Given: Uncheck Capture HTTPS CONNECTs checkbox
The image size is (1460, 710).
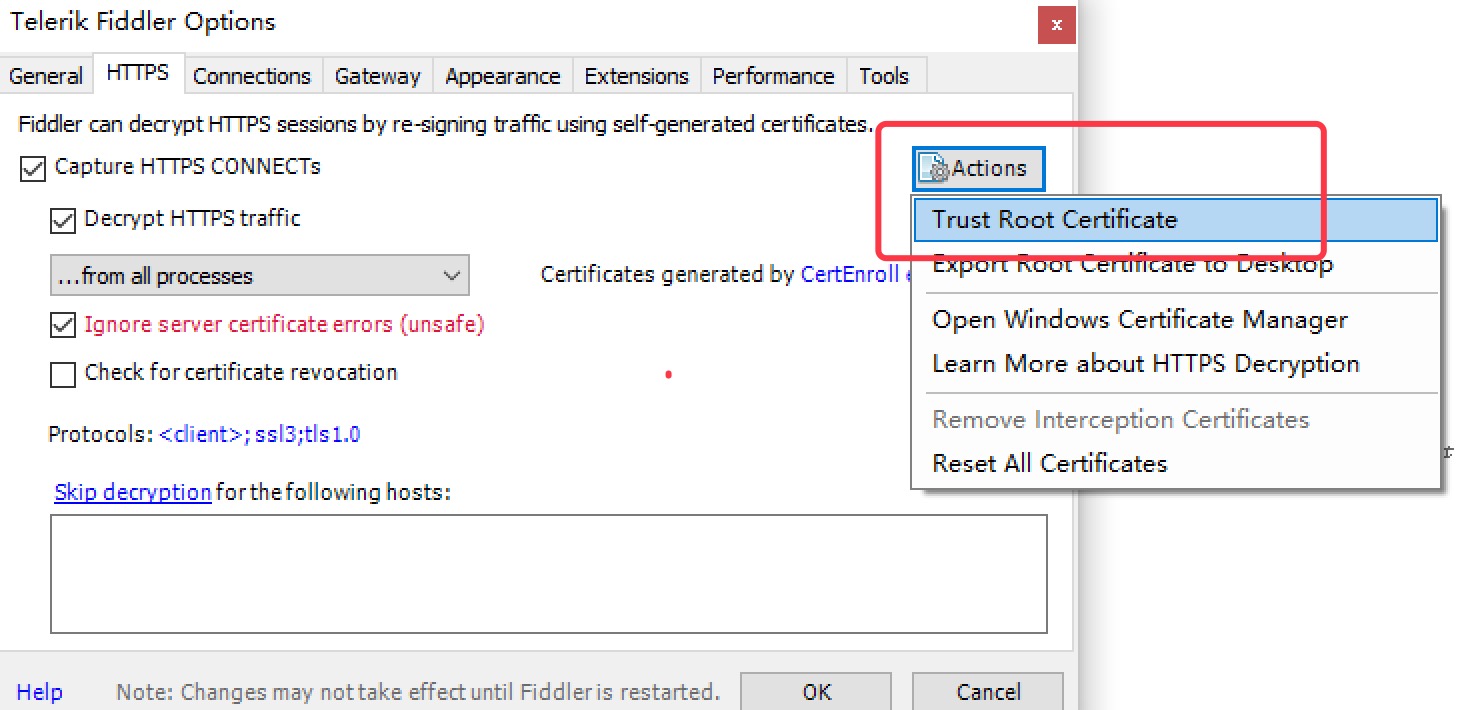Looking at the screenshot, I should click(x=33, y=168).
